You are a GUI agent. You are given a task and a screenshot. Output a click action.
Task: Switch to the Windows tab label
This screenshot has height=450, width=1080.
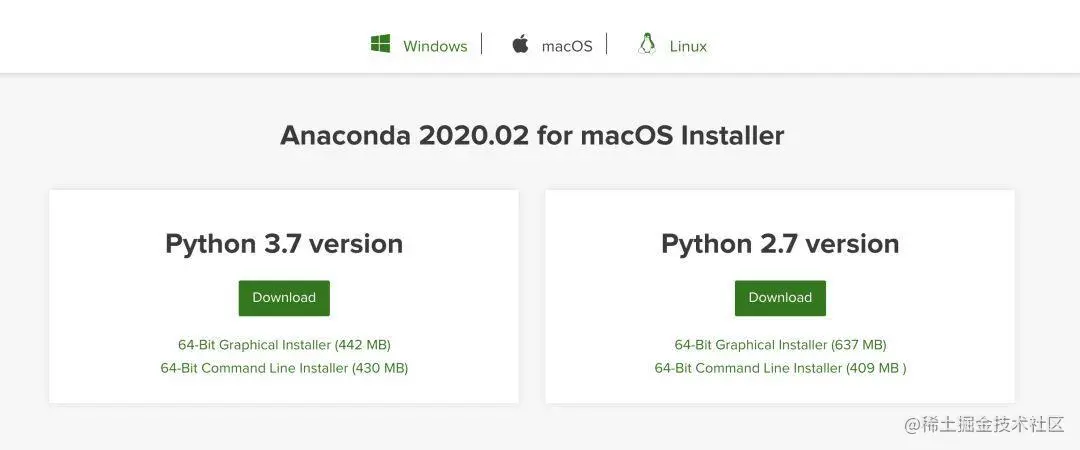click(x=435, y=46)
